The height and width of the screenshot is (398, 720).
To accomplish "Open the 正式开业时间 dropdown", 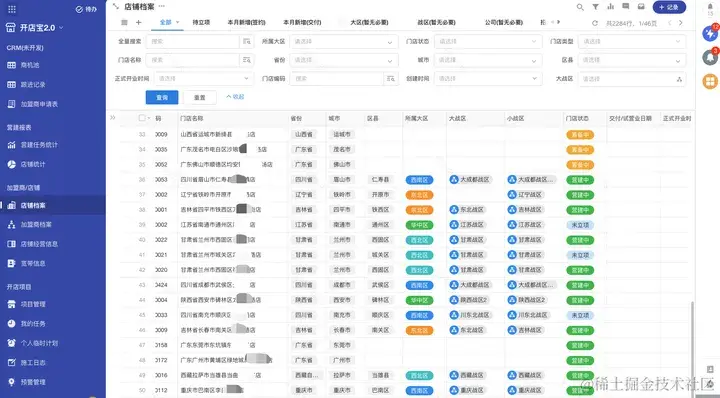I will [204, 78].
